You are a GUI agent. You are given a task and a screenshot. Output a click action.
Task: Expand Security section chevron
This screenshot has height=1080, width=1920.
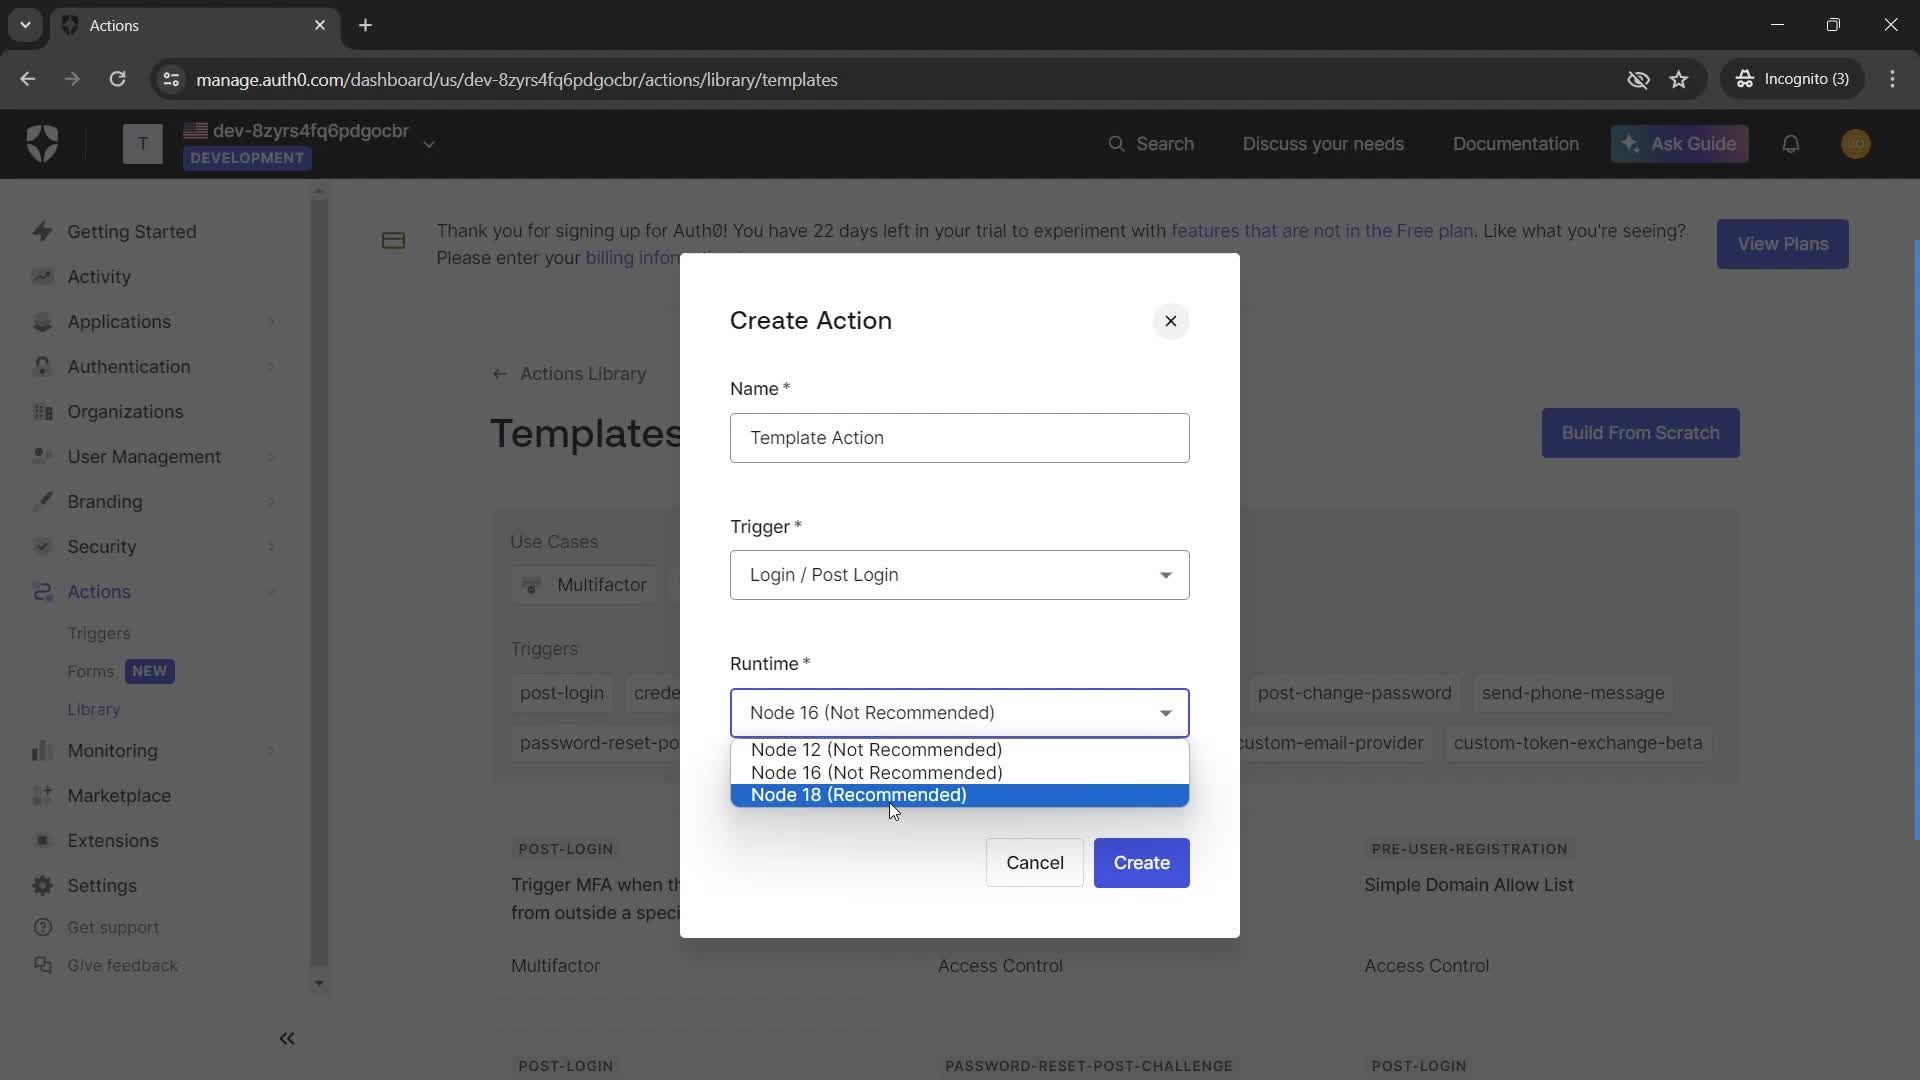pyautogui.click(x=271, y=547)
